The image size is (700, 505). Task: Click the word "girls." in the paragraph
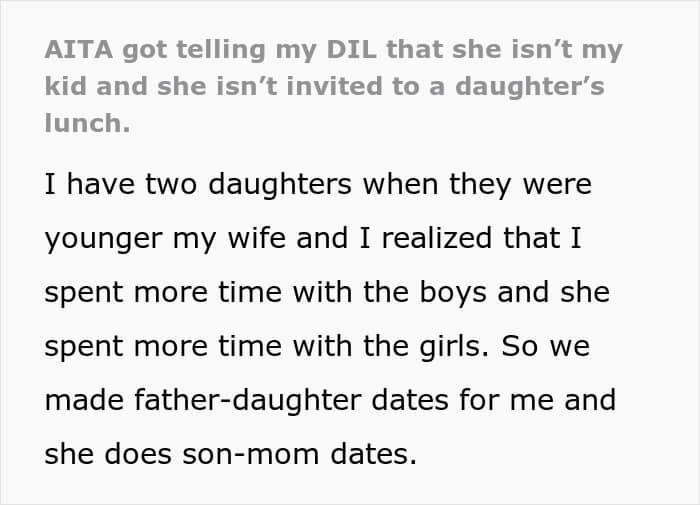454,347
